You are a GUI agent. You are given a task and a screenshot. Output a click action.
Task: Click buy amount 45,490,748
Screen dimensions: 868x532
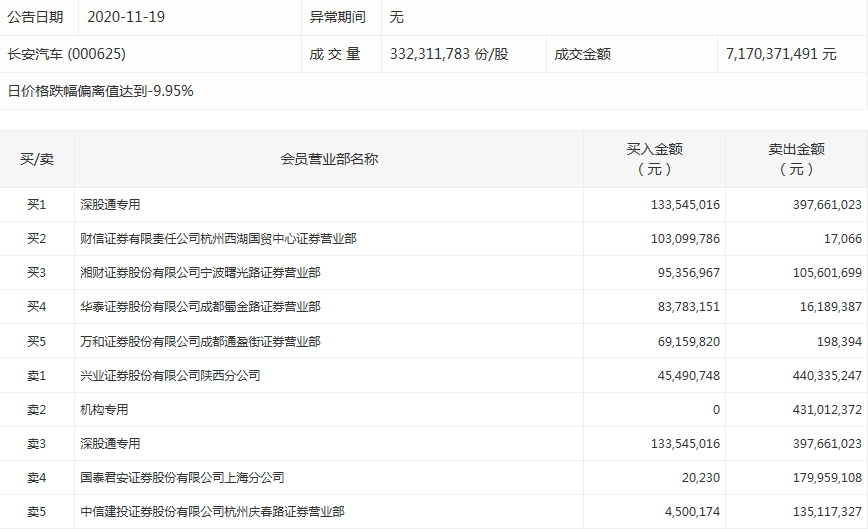click(689, 376)
